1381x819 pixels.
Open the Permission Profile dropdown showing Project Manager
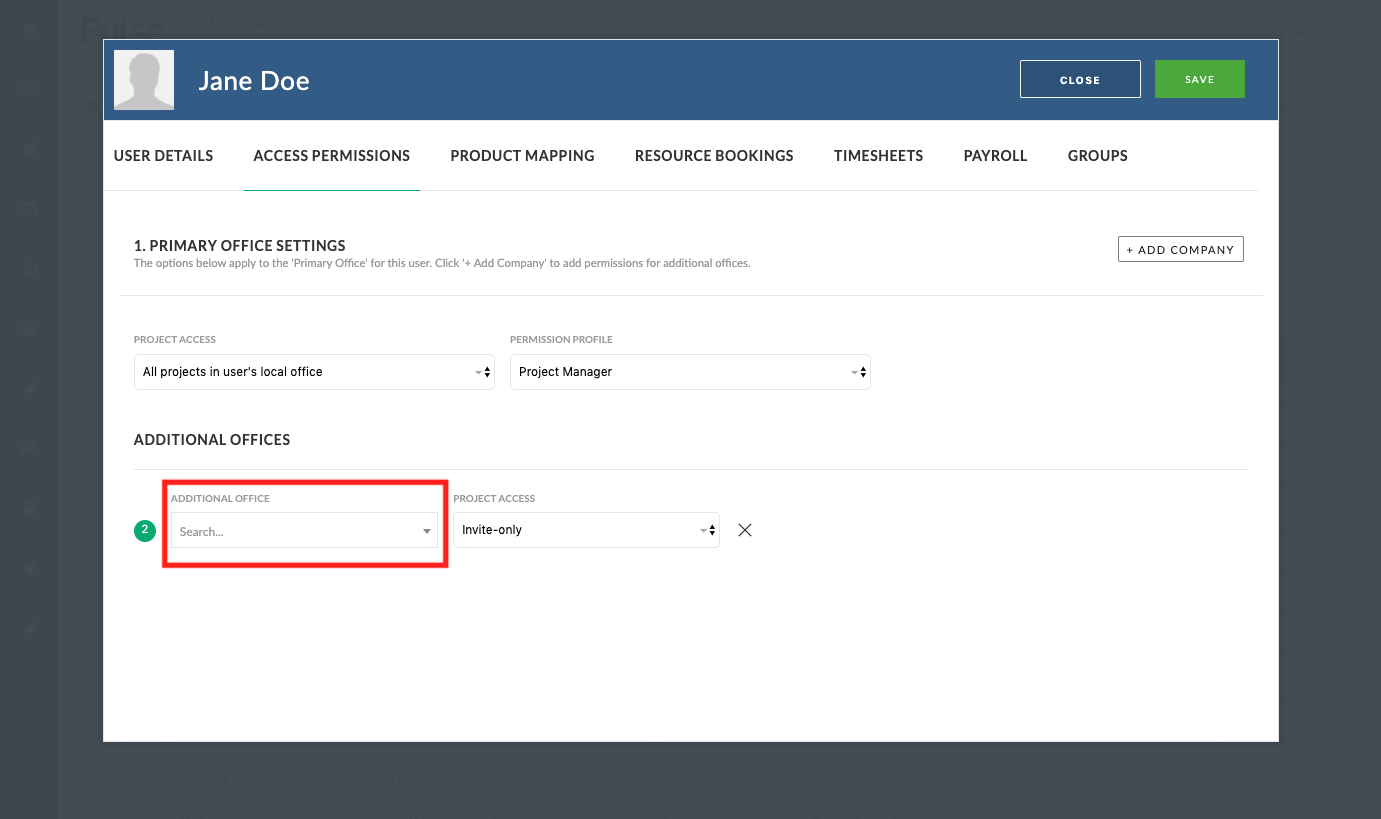pos(690,371)
